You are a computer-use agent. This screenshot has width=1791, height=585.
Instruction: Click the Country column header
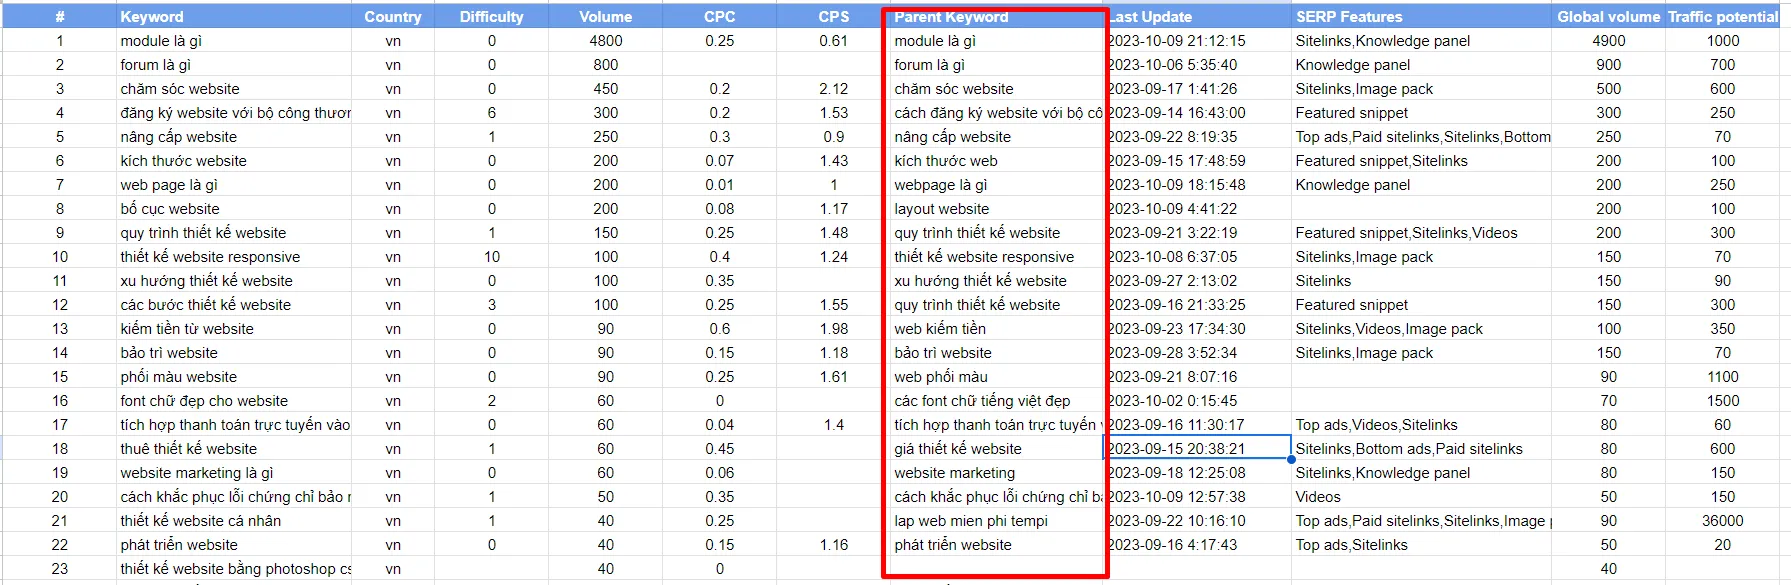393,16
